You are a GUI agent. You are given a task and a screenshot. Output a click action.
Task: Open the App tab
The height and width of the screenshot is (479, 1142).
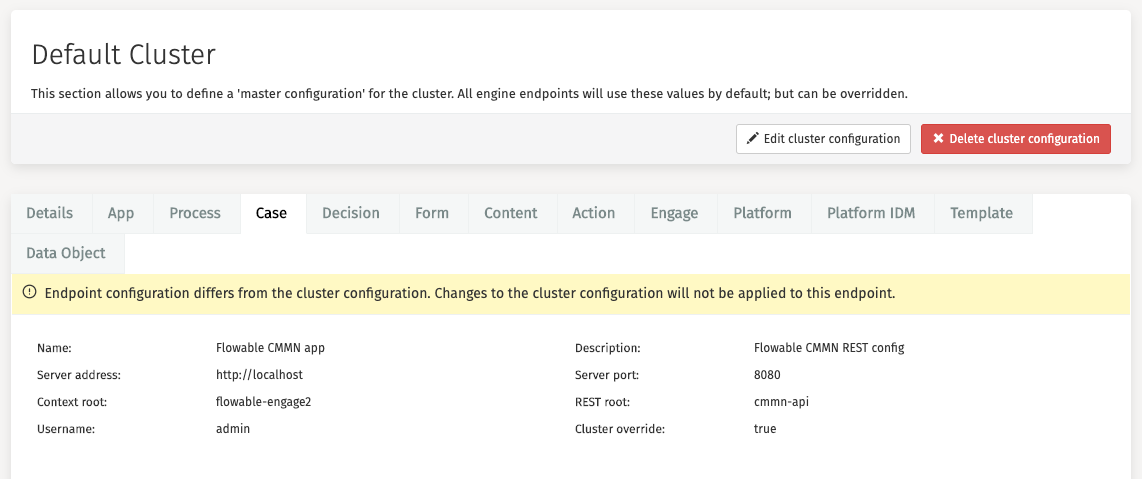point(121,213)
